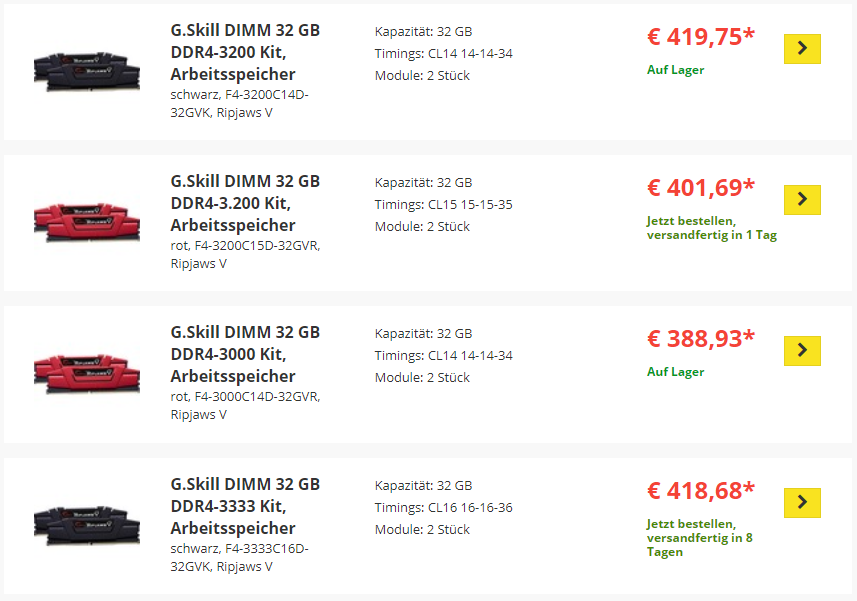Screen dimensions: 857x601
Task: Open the red DDR4-3000 Ripjaws V product image
Action: 87,373
